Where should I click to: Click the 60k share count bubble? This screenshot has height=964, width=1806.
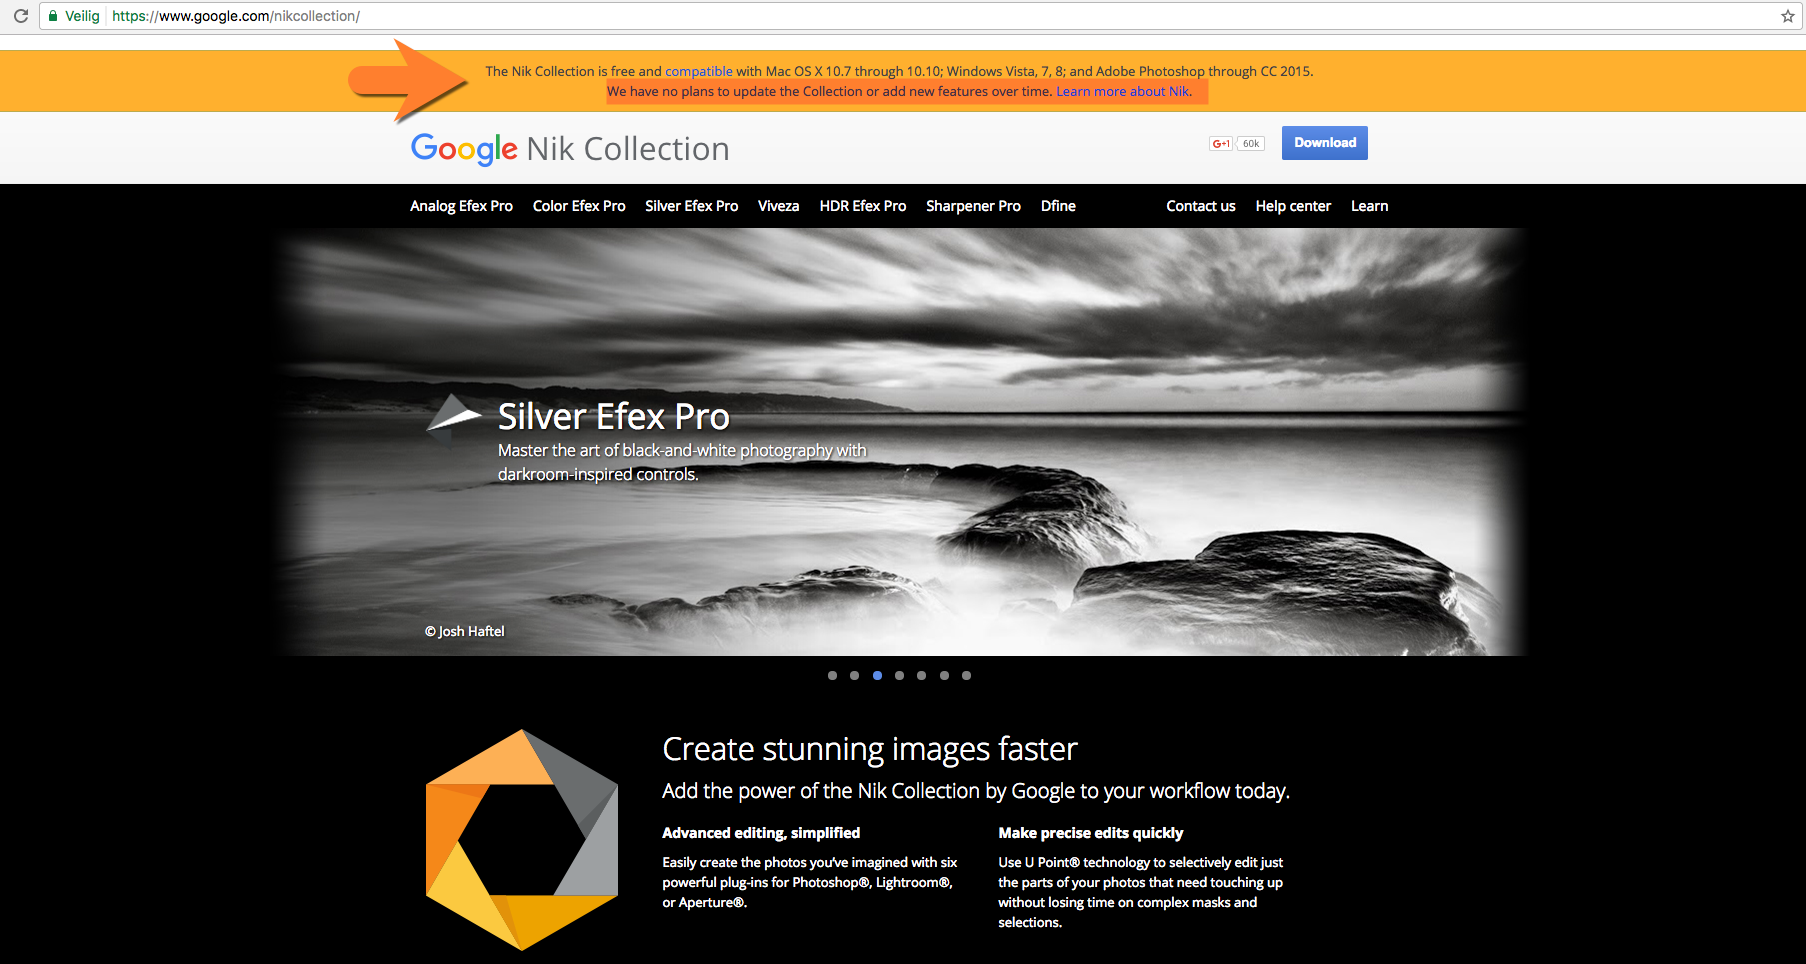[x=1251, y=143]
